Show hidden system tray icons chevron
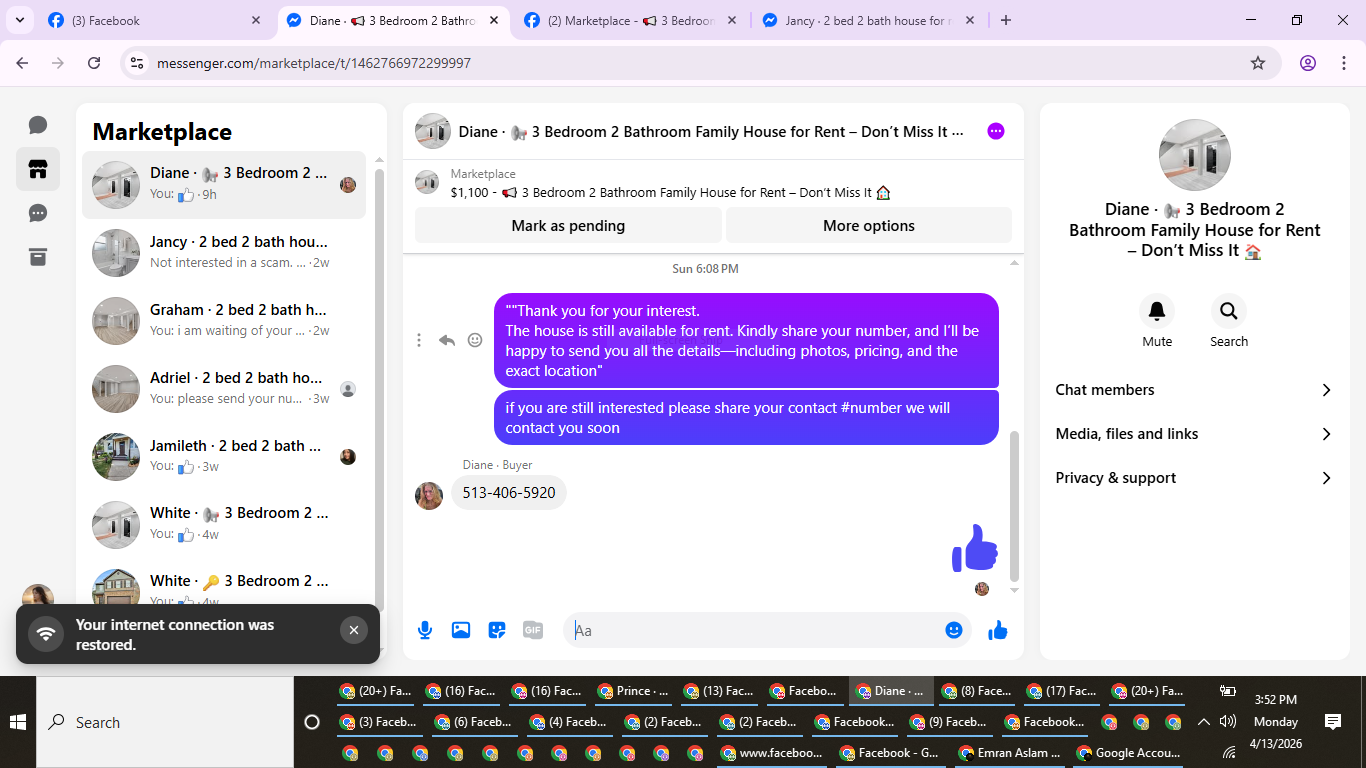The height and width of the screenshot is (768, 1366). [1204, 721]
